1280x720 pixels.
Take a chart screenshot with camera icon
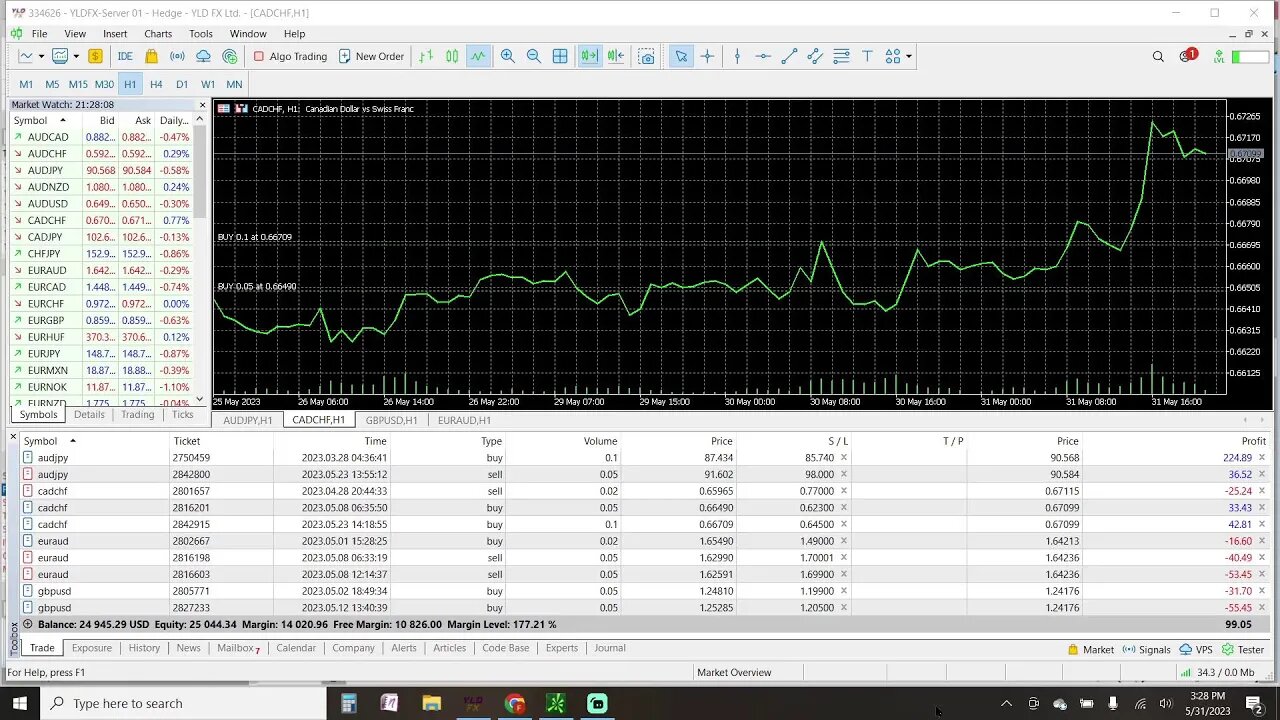coord(647,56)
